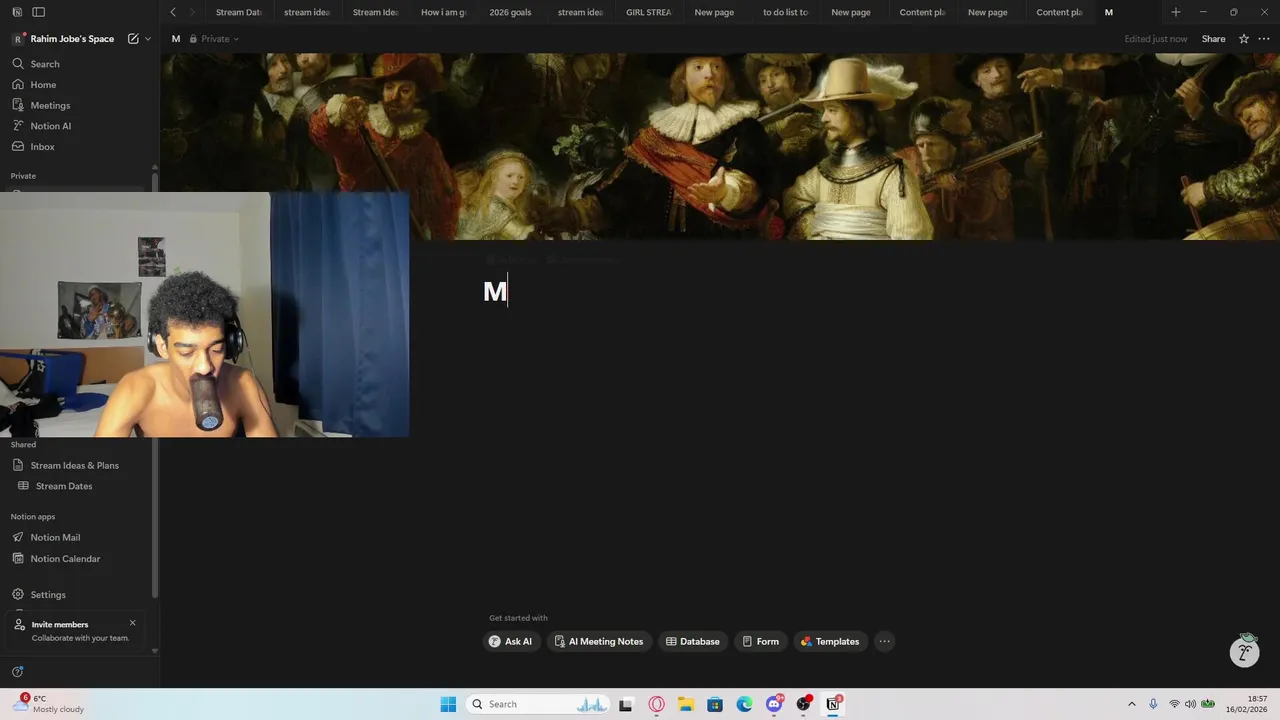Toggle the sidebar panel icon
The height and width of the screenshot is (720, 1280).
(38, 12)
